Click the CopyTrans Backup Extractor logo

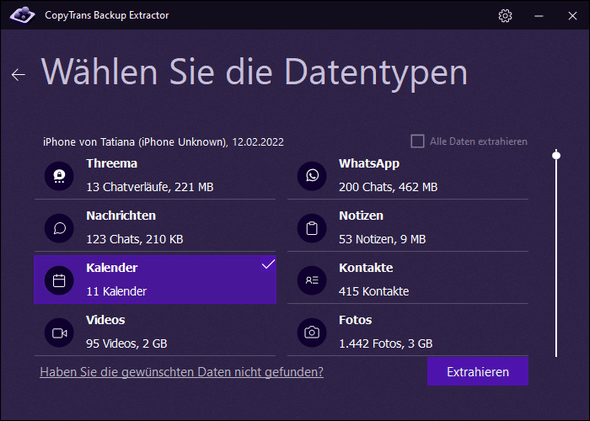(x=22, y=15)
